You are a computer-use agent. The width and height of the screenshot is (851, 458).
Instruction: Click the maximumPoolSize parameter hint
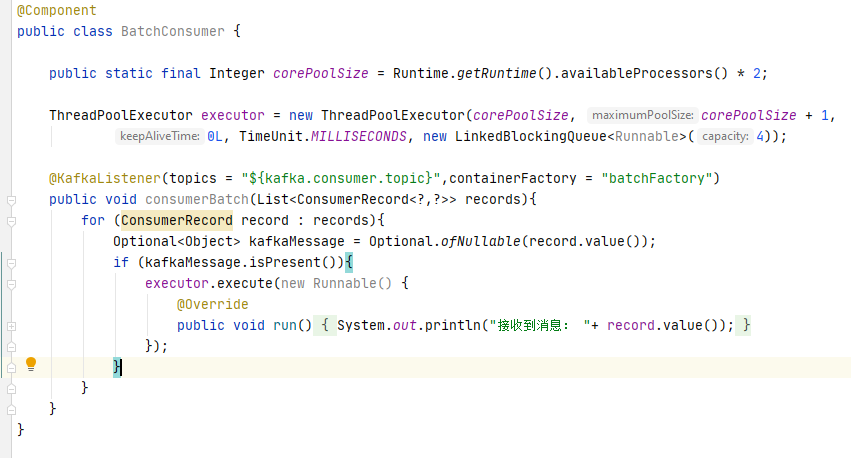[x=641, y=116]
